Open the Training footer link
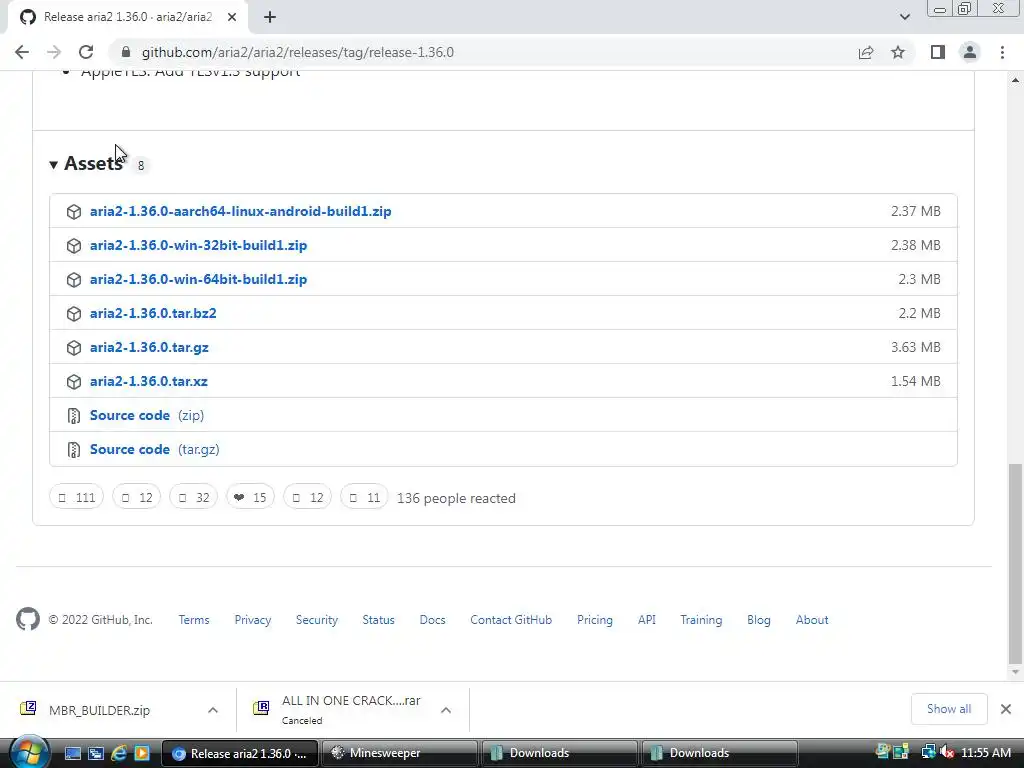Image resolution: width=1024 pixels, height=768 pixels. click(701, 620)
